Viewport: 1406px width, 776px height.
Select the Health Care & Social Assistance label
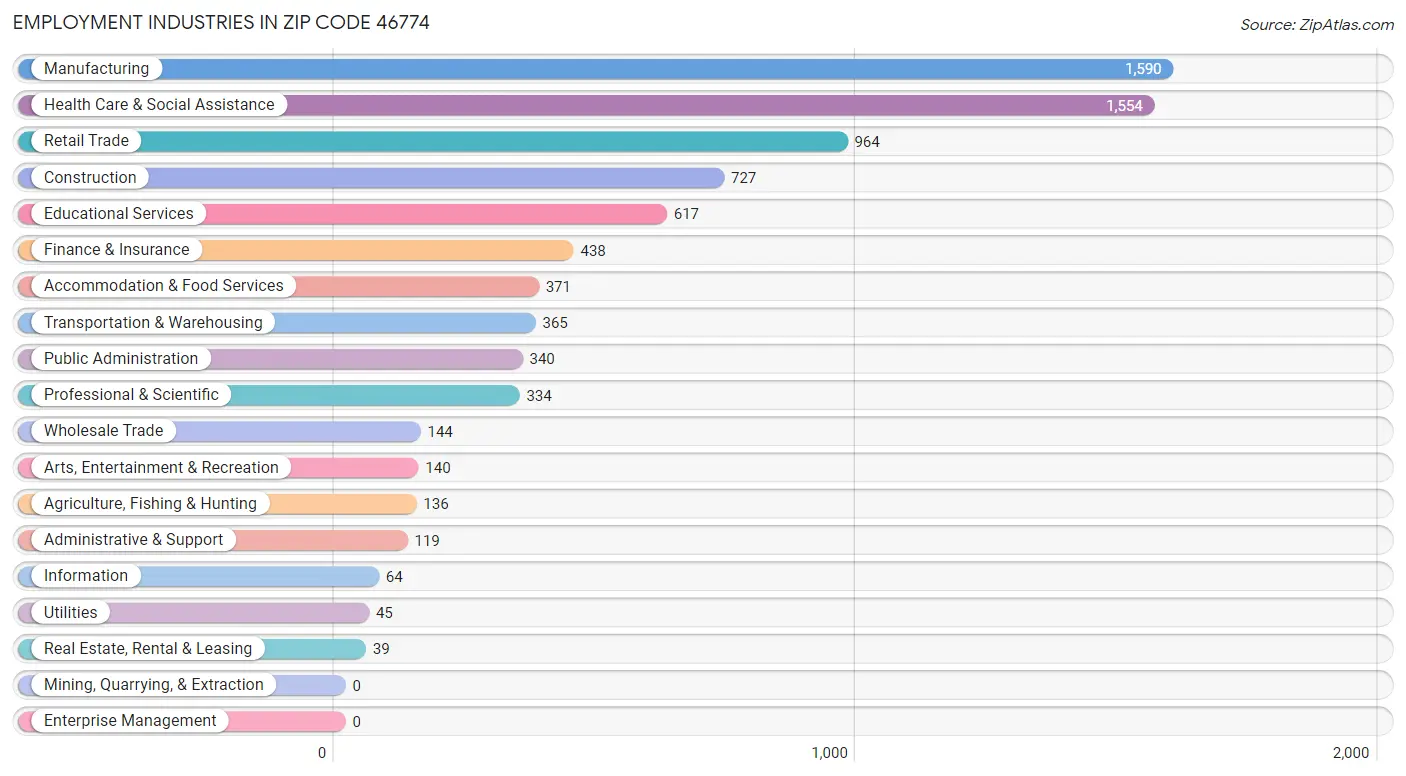(159, 105)
